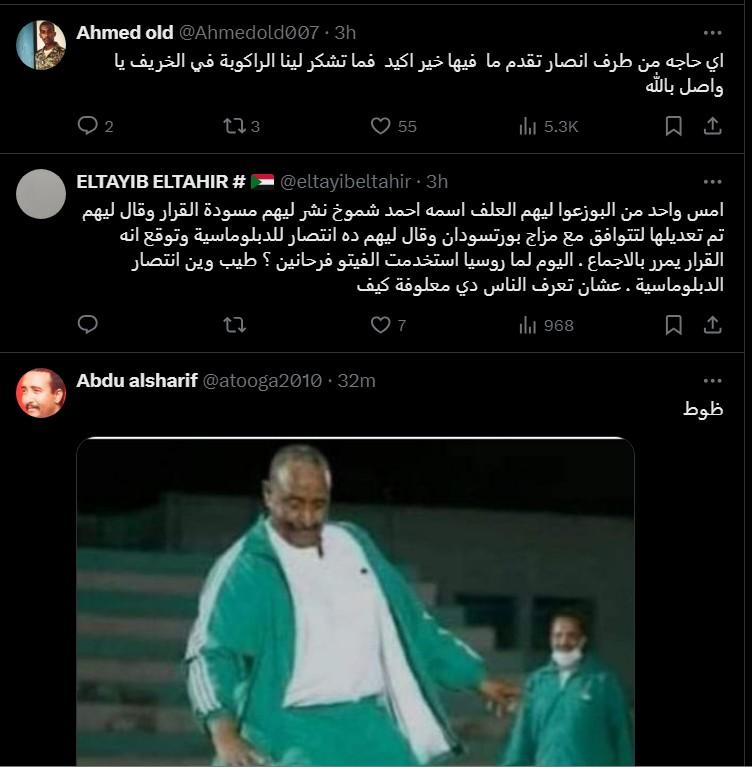
Task: Reply to ELTAYIB ELTAHIR's tweet
Action: (88, 325)
